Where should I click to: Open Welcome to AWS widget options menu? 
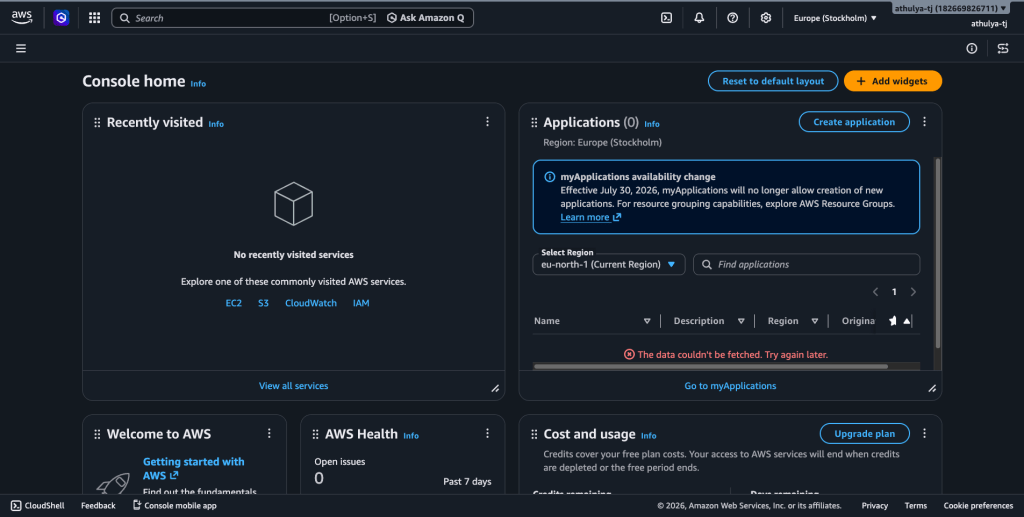coord(269,433)
